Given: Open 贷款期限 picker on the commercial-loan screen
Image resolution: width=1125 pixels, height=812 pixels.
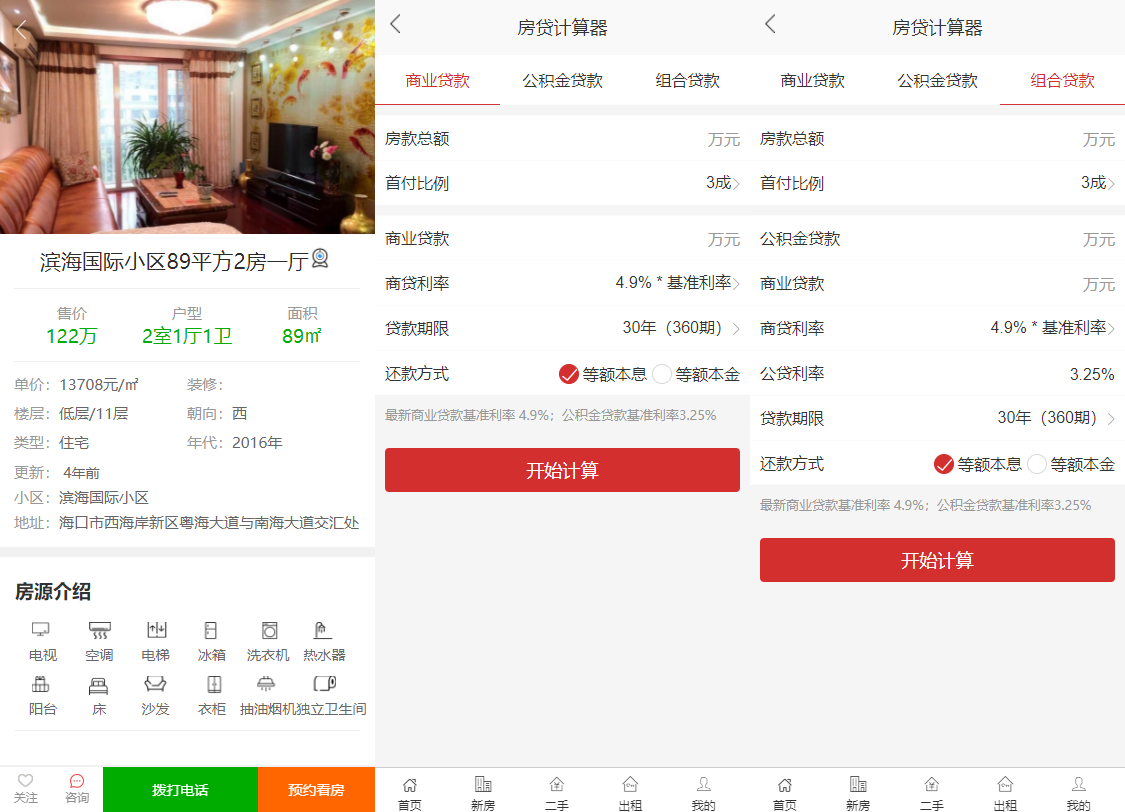Looking at the screenshot, I should pos(562,328).
